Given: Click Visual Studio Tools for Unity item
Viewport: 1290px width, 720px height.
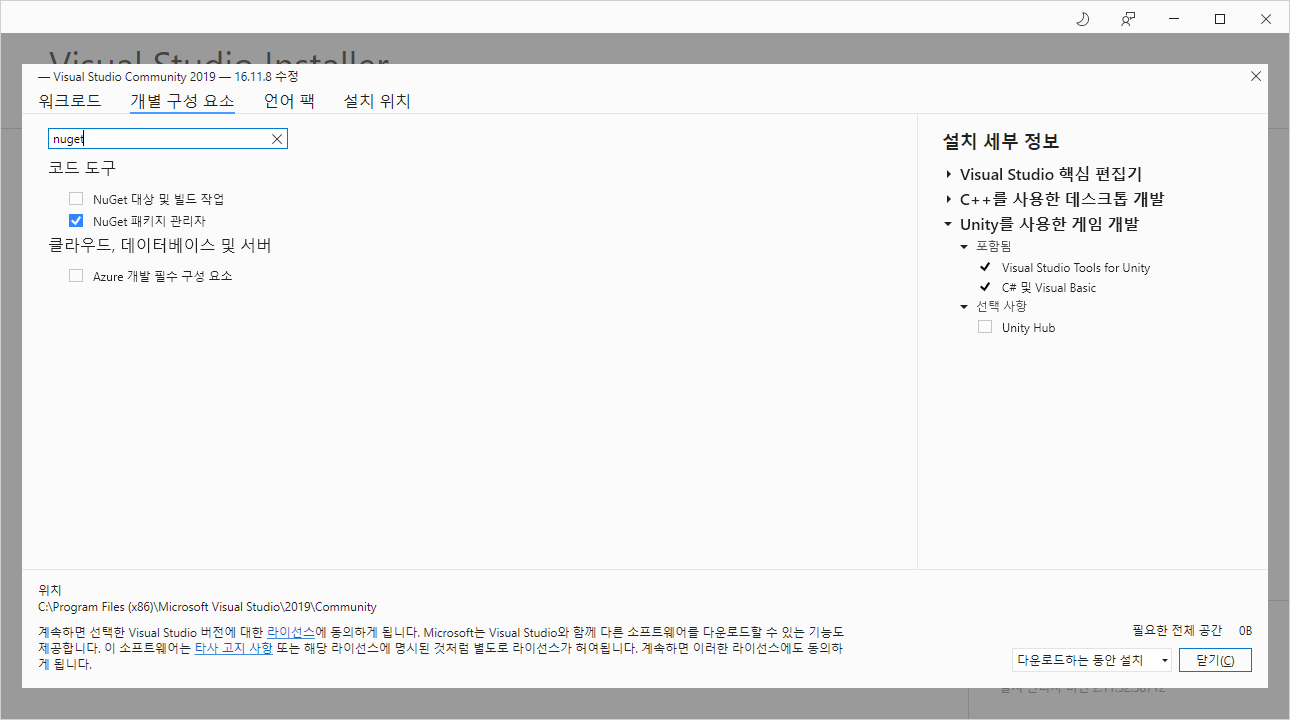Looking at the screenshot, I should tap(1076, 268).
